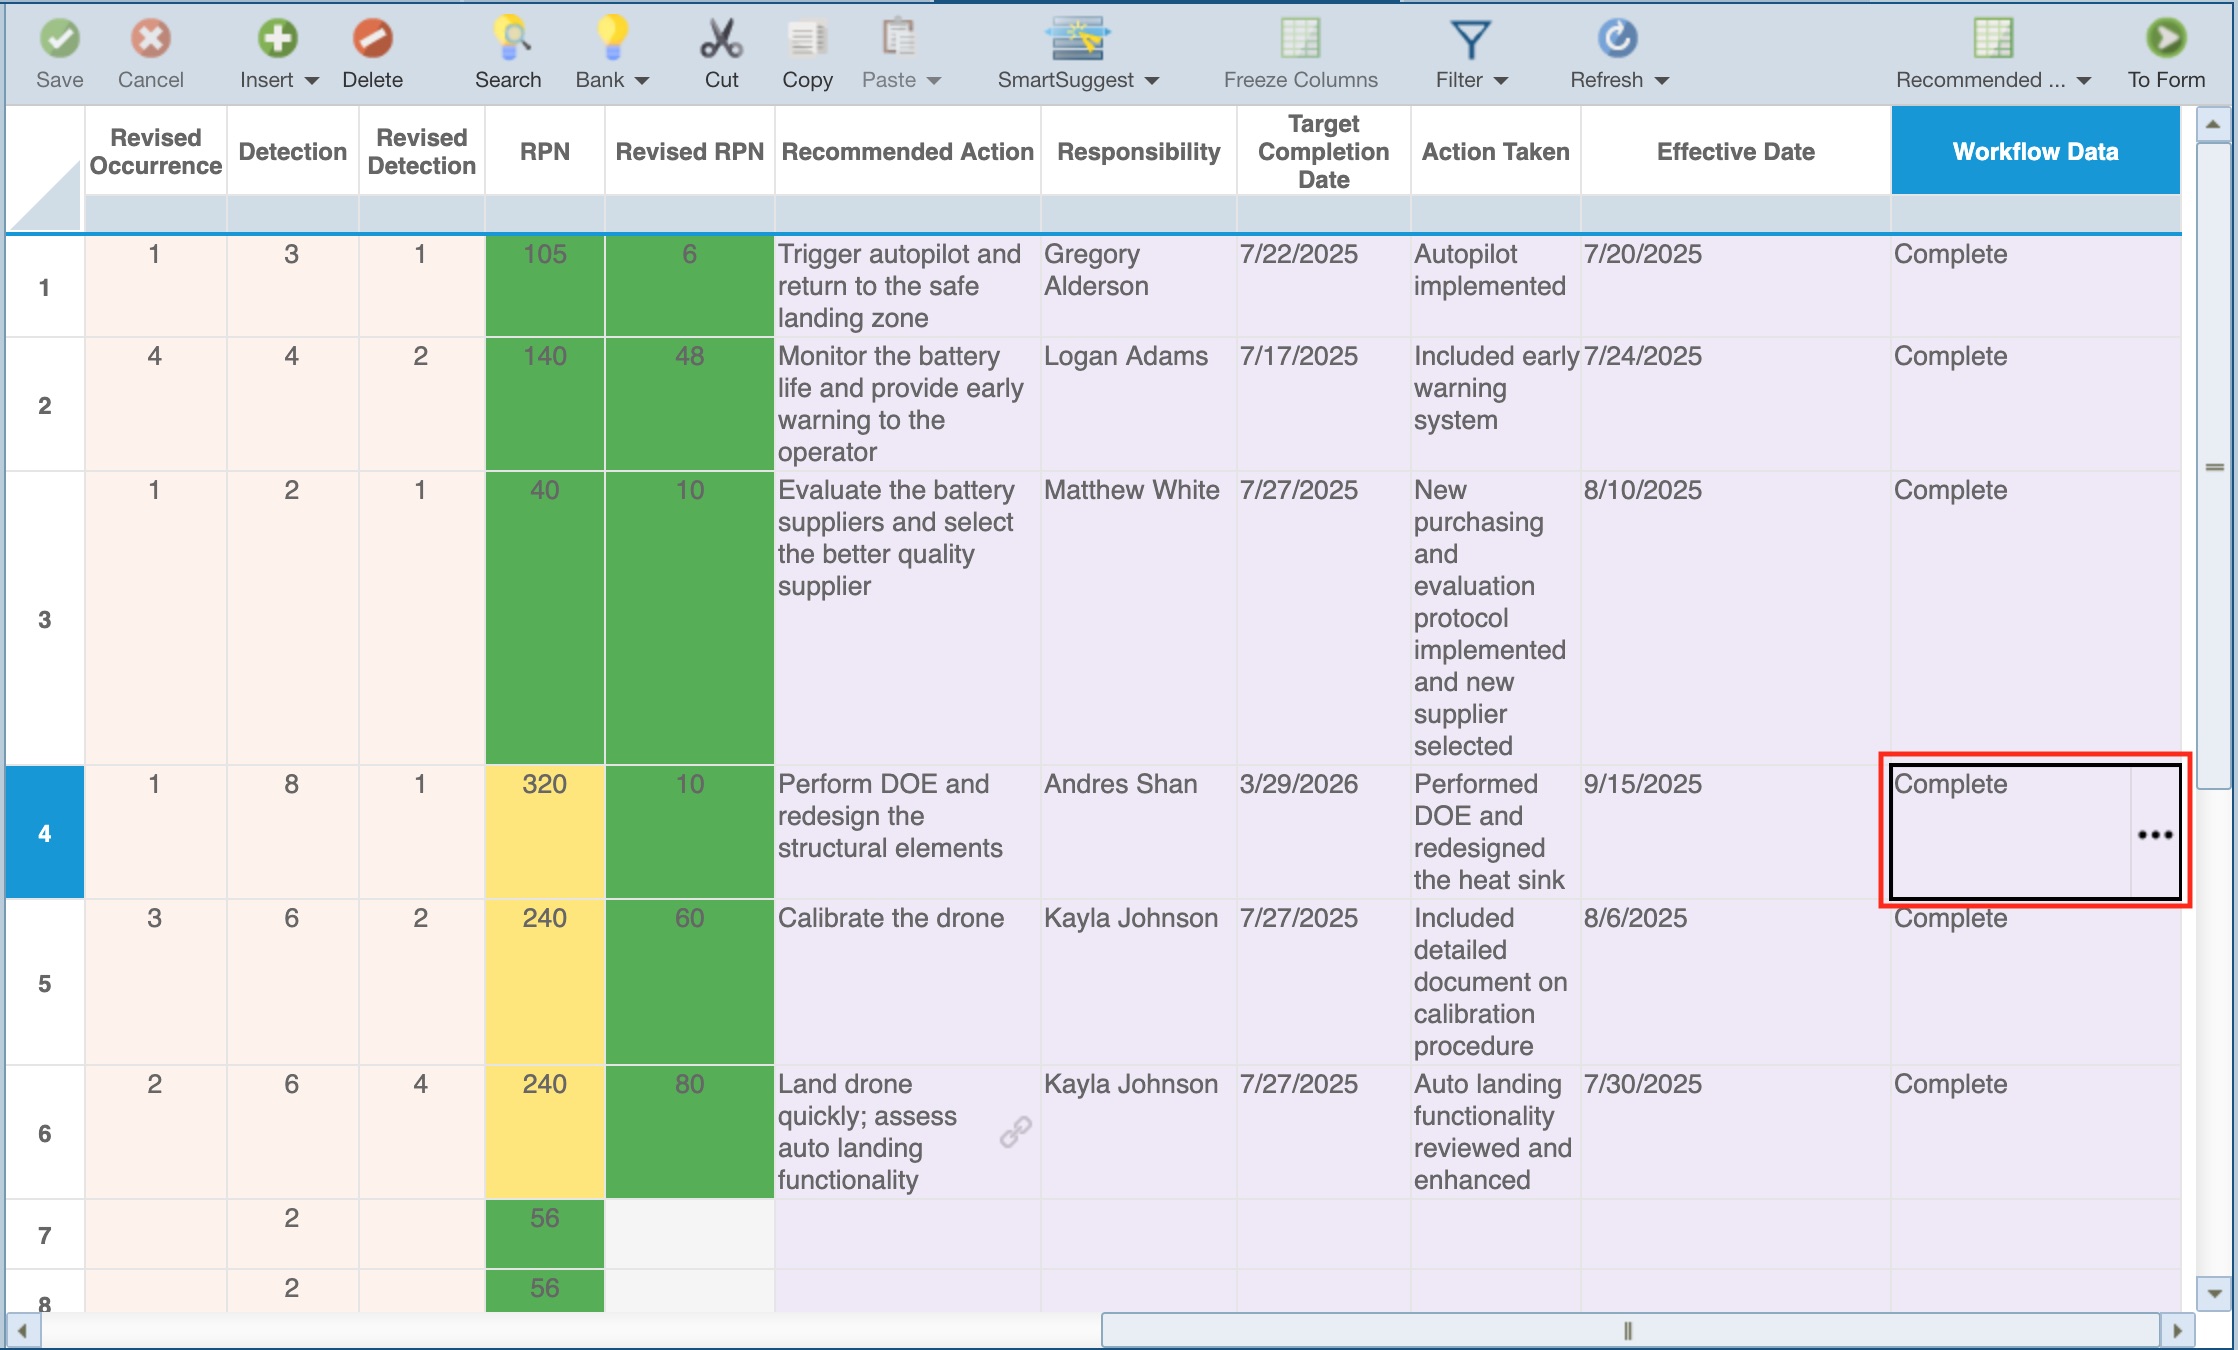This screenshot has height=1350, width=2238.
Task: Click the vertical scrollbar down arrow
Action: [x=2214, y=1293]
